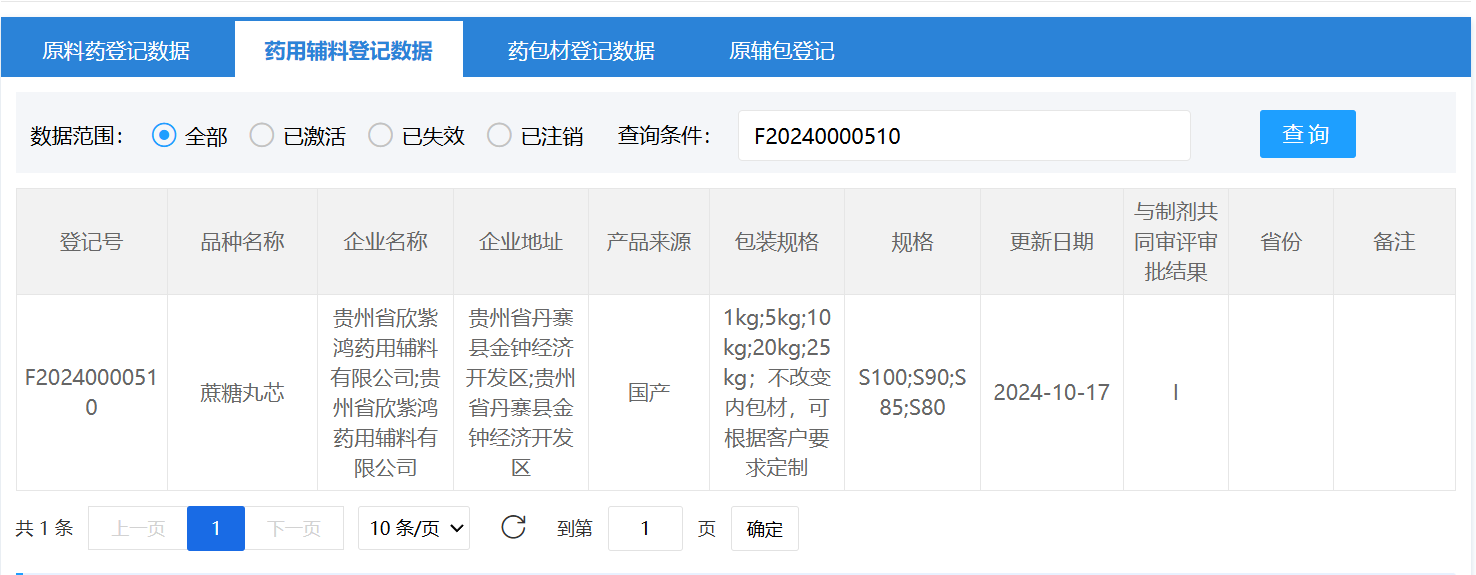Select the 已注销 radio button
Viewport: 1476px width, 575px height.
click(x=499, y=136)
